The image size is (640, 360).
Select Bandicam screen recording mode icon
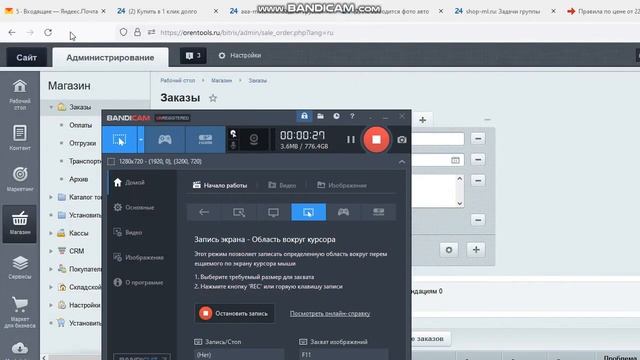point(119,140)
